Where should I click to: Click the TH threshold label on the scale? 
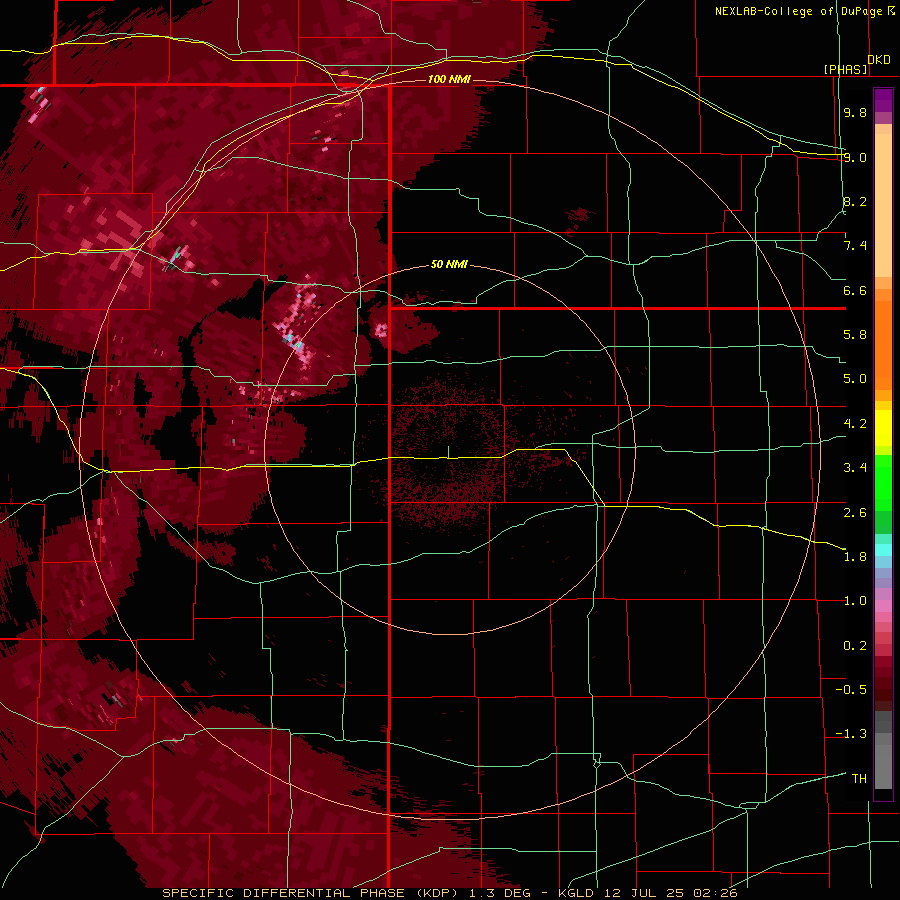859,779
